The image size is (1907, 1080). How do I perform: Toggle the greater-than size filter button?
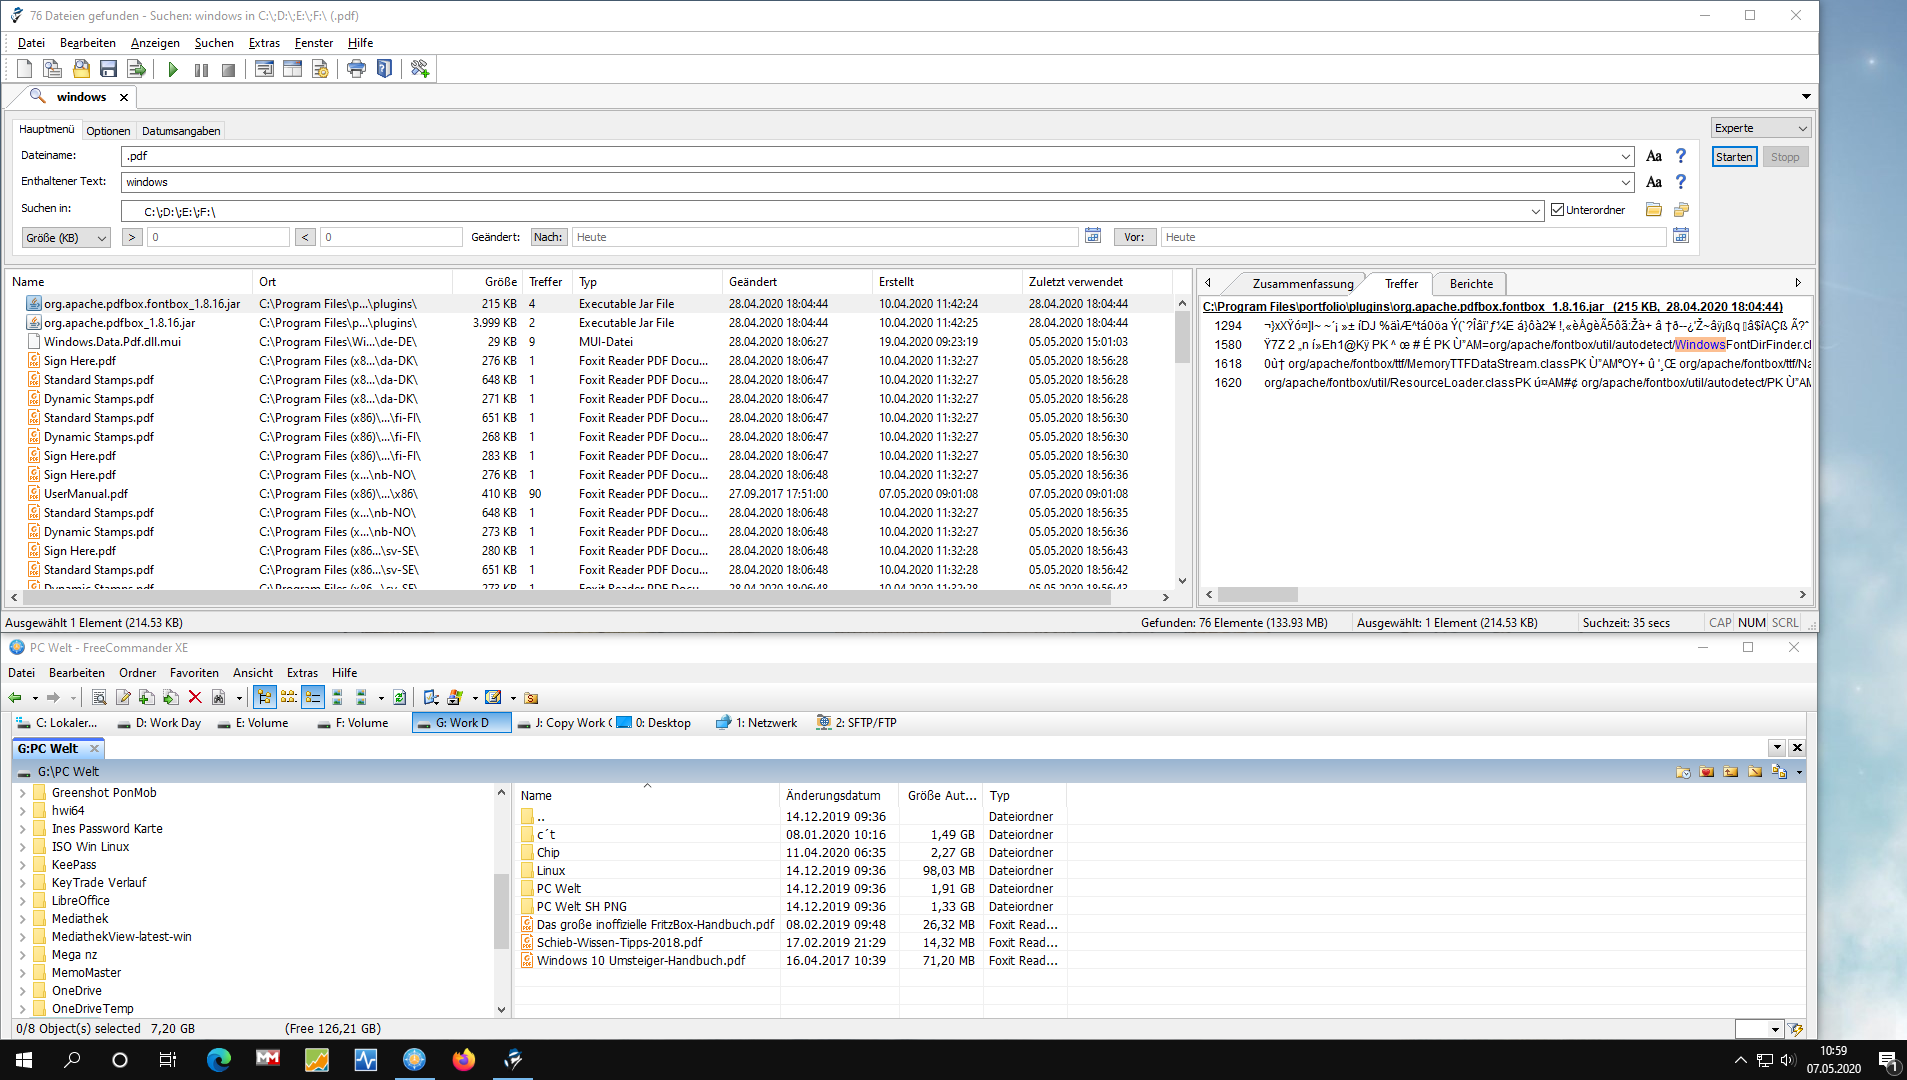pyautogui.click(x=132, y=237)
